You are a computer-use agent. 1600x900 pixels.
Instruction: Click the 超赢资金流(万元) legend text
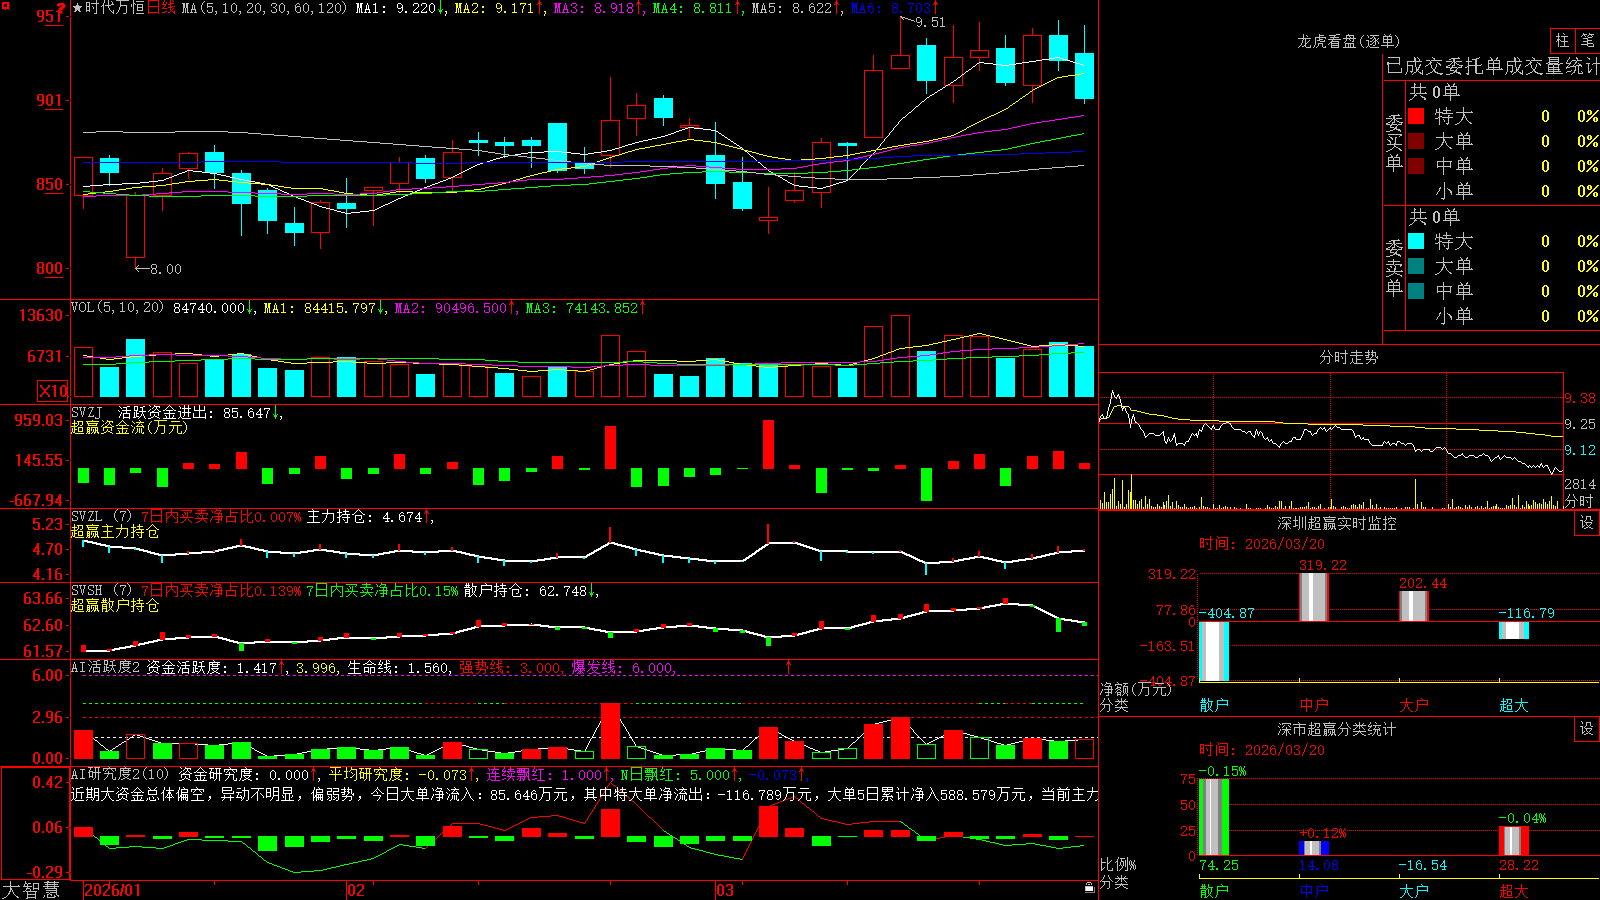pos(129,427)
